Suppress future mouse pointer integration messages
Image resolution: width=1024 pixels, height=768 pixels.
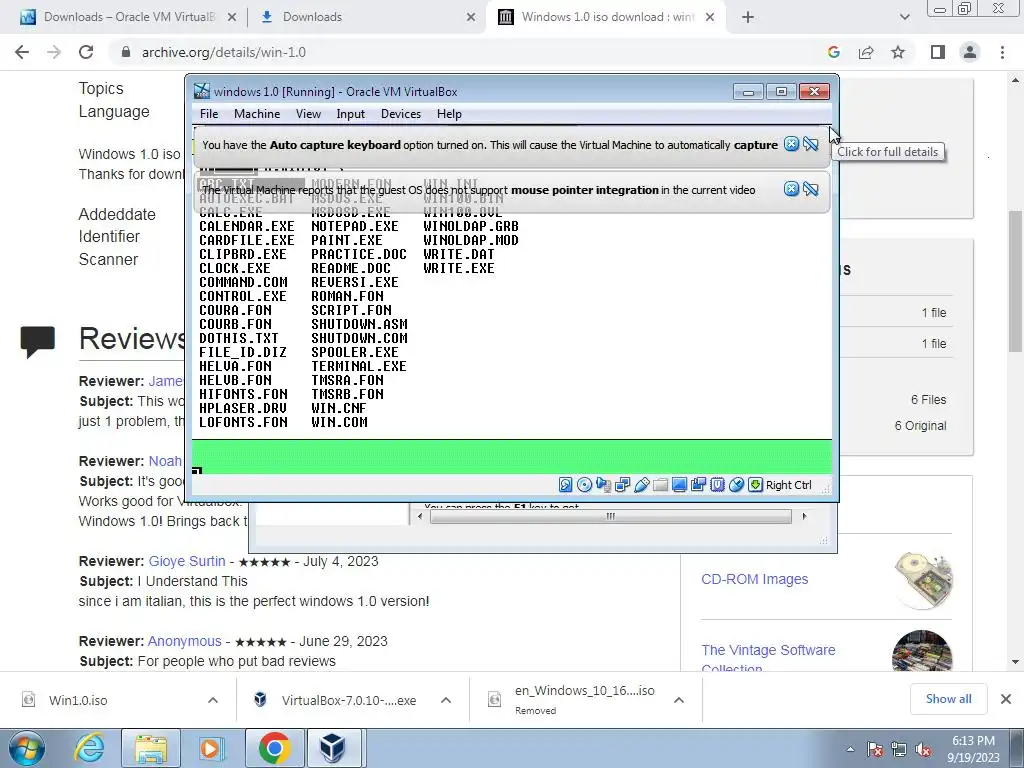pyautogui.click(x=810, y=189)
